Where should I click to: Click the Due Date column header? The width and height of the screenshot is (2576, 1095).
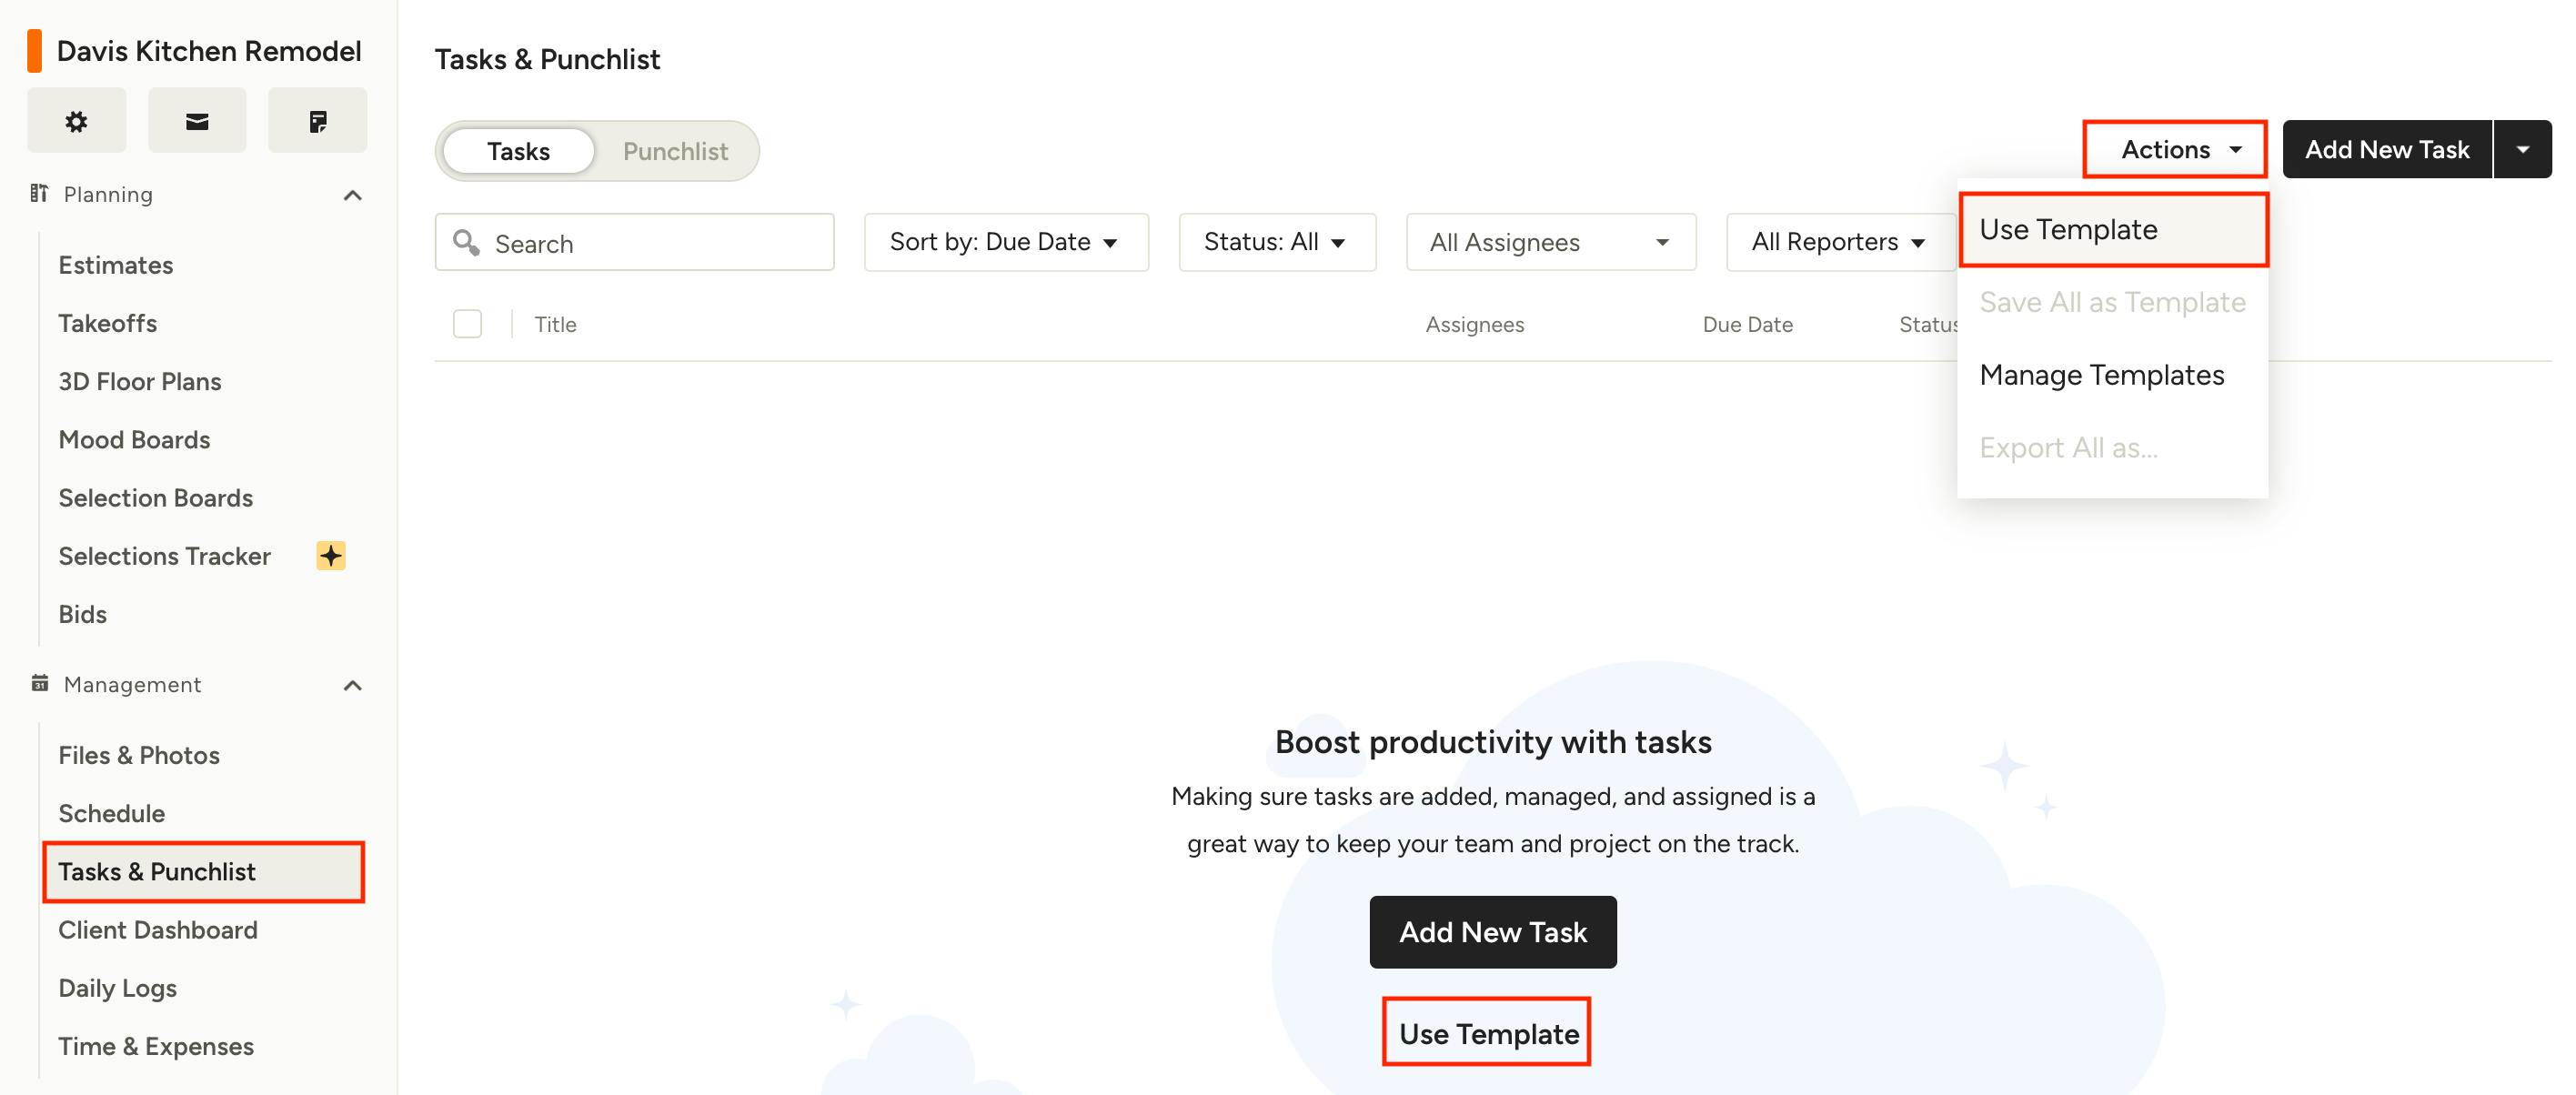(x=1747, y=324)
